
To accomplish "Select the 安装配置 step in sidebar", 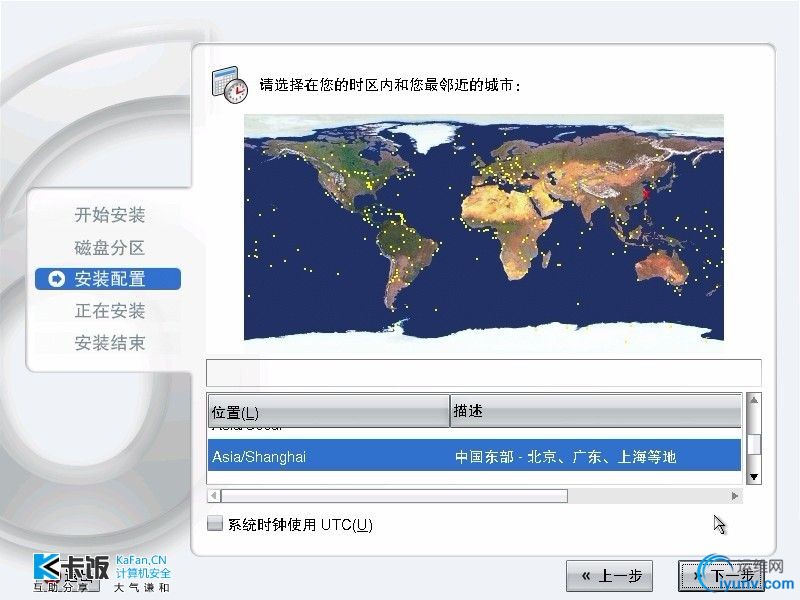I will (x=108, y=279).
